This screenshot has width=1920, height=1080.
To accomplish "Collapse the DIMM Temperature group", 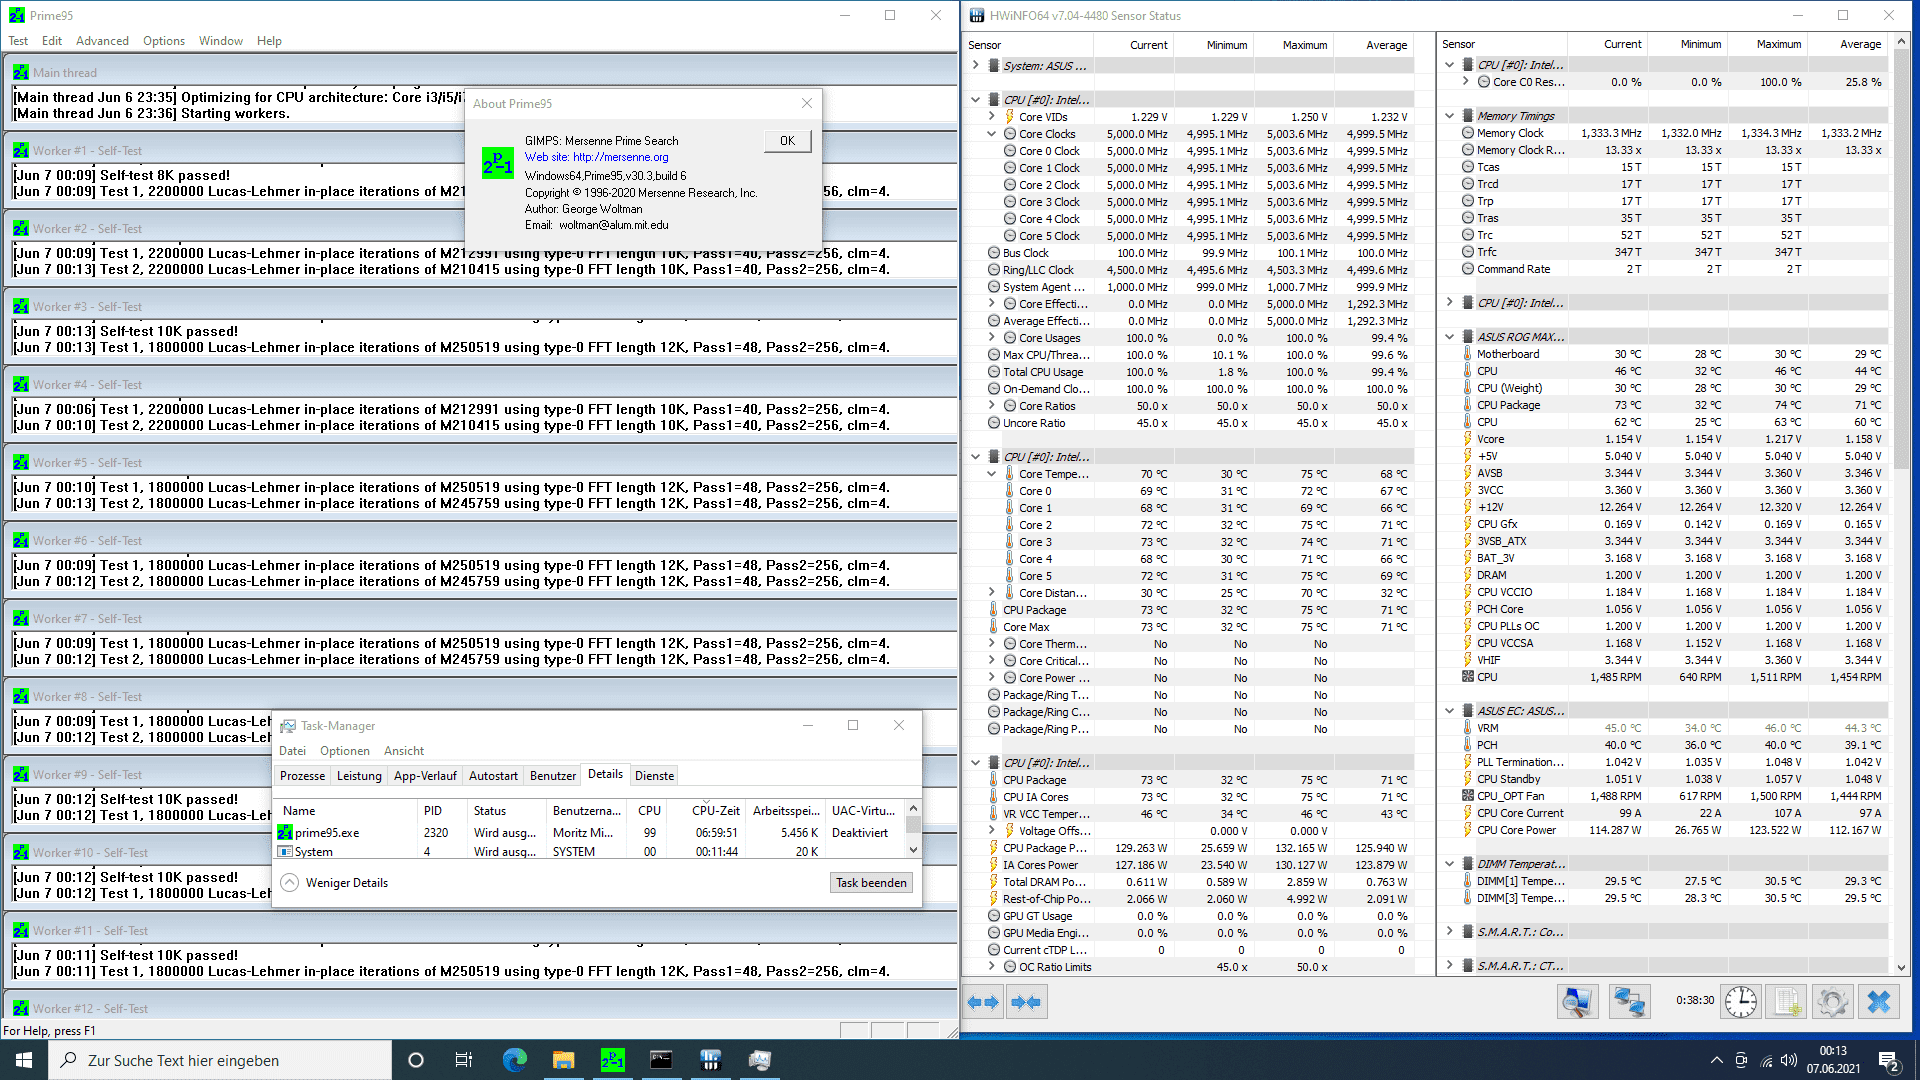I will [1450, 863].
